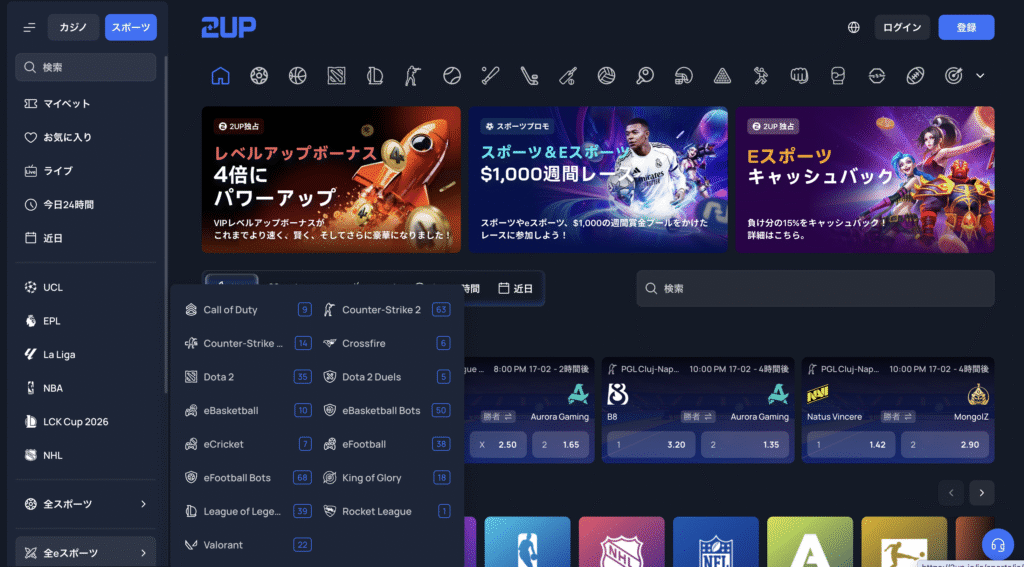Image resolution: width=1024 pixels, height=567 pixels.
Task: Select the ice hockey stick icon
Action: (x=529, y=76)
